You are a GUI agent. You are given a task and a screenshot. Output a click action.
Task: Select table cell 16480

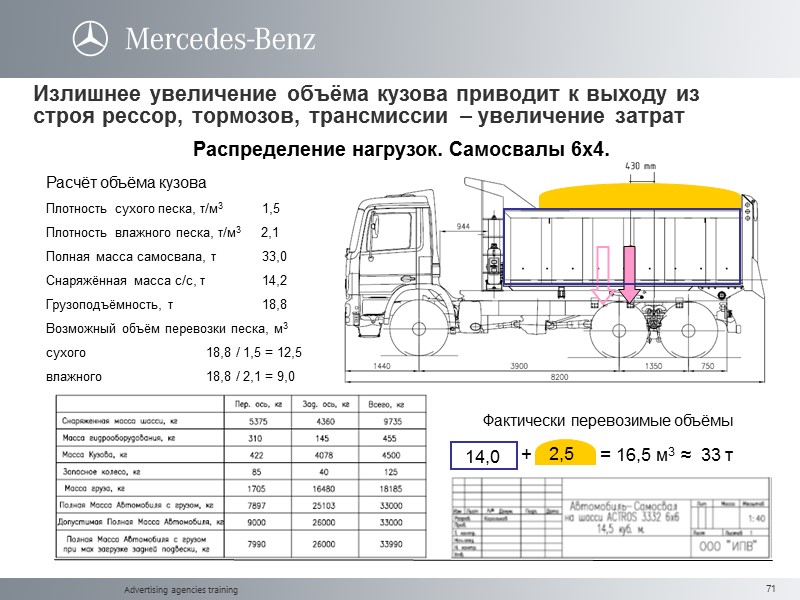click(x=324, y=489)
